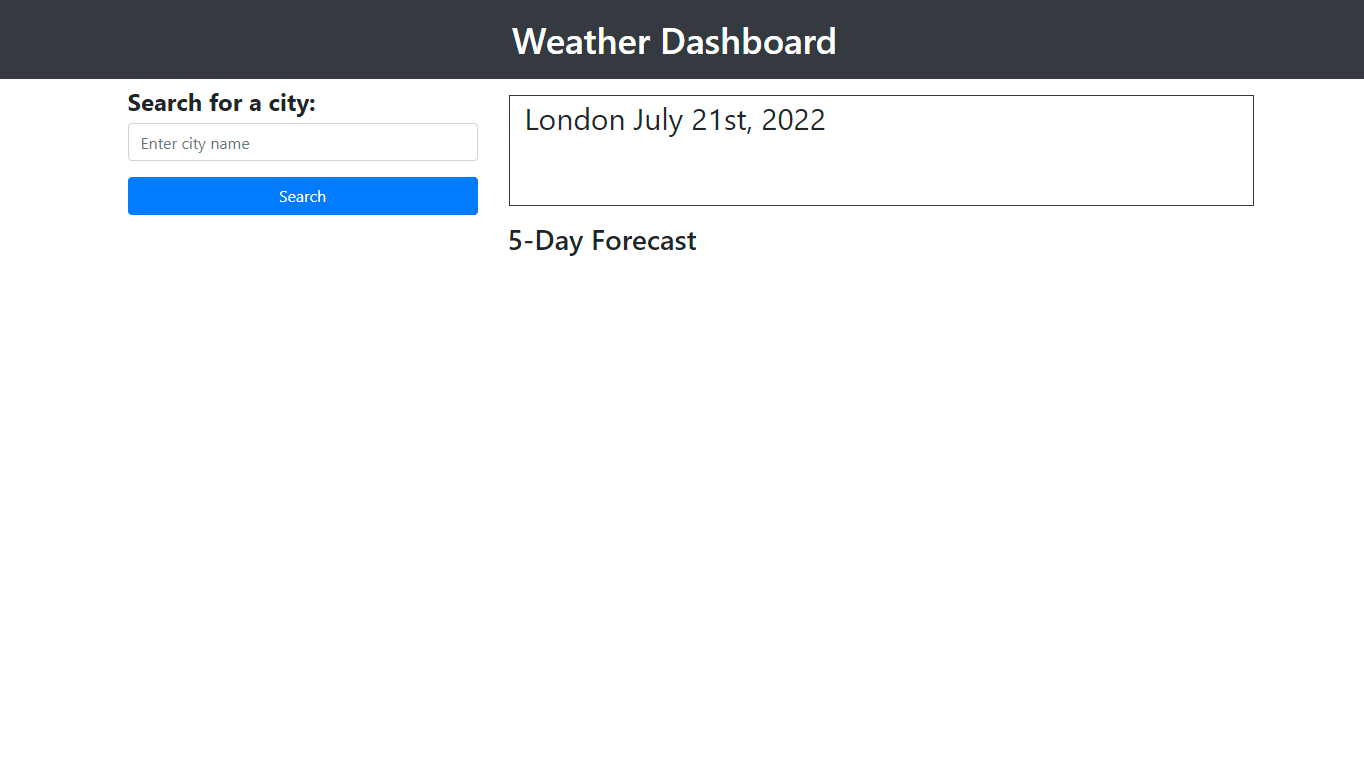Click the Search for a city label
This screenshot has height=776, width=1364.
[221, 103]
